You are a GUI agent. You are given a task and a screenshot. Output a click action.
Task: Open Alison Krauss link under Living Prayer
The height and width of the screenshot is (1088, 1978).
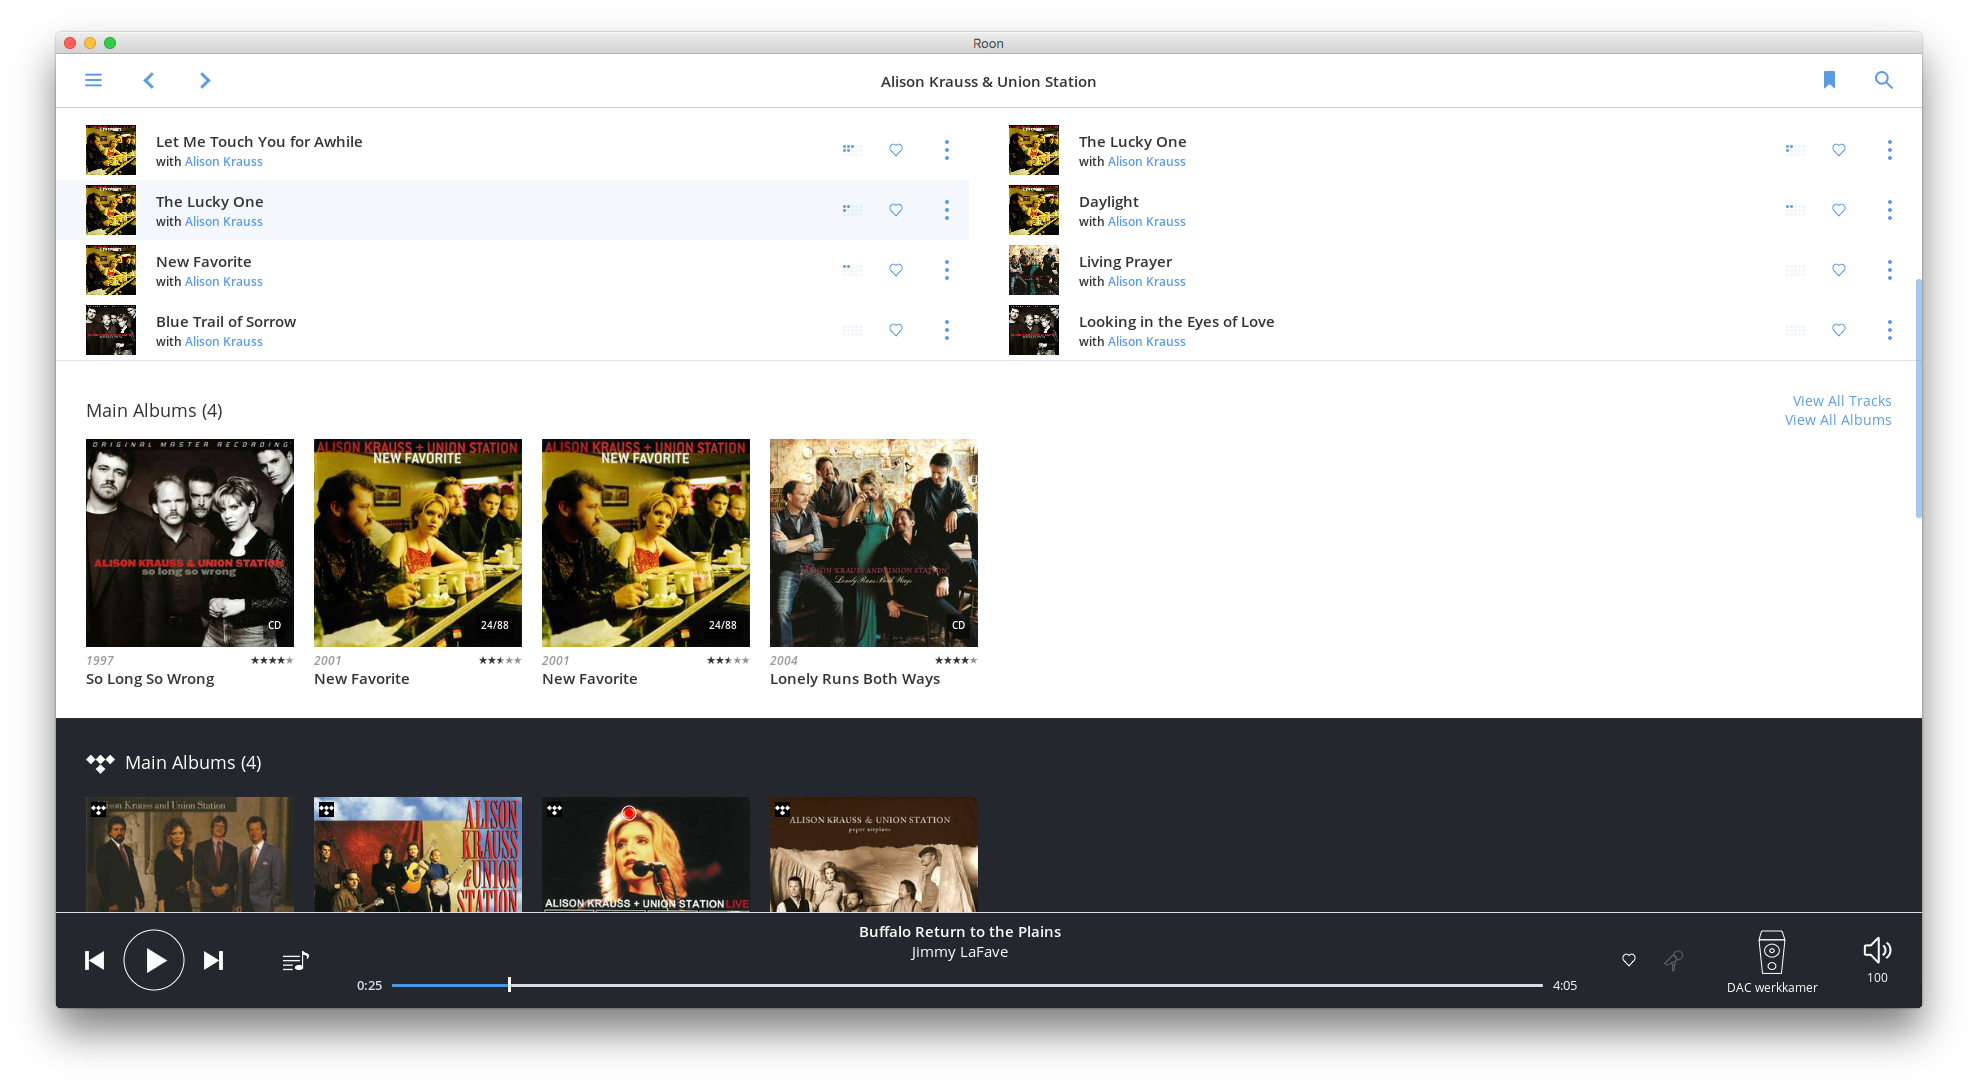pos(1147,282)
